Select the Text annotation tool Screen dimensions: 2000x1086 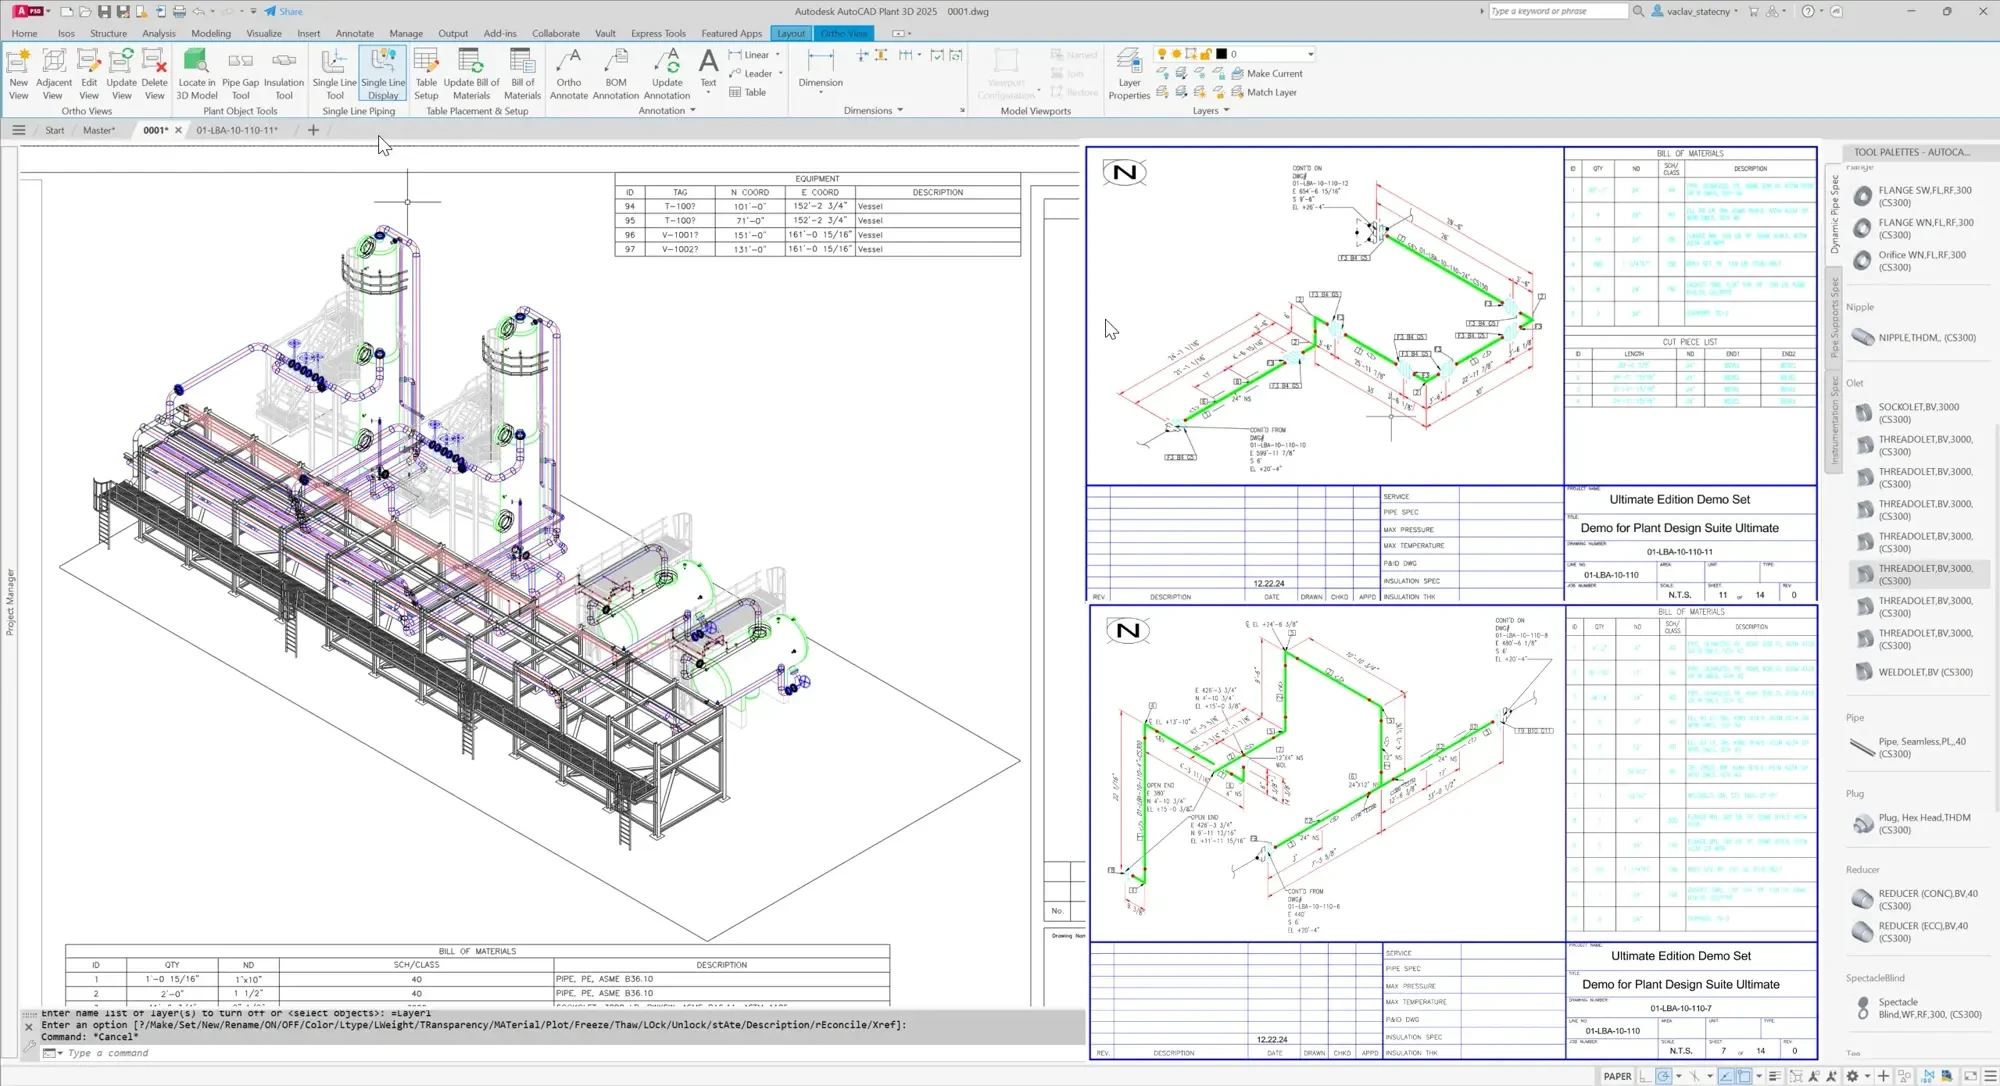(x=708, y=70)
